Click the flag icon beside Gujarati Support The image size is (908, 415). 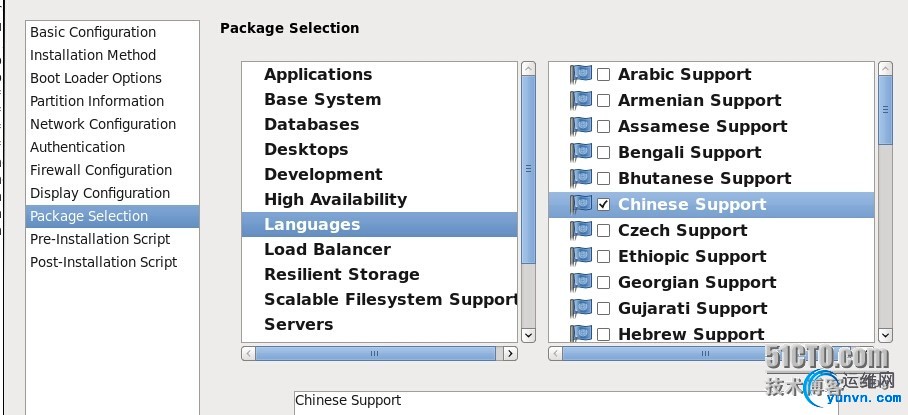coord(581,308)
